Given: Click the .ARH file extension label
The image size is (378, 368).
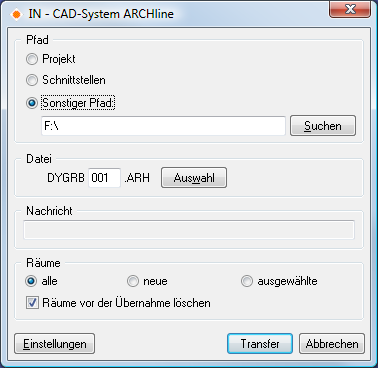Looking at the screenshot, I should (x=137, y=178).
